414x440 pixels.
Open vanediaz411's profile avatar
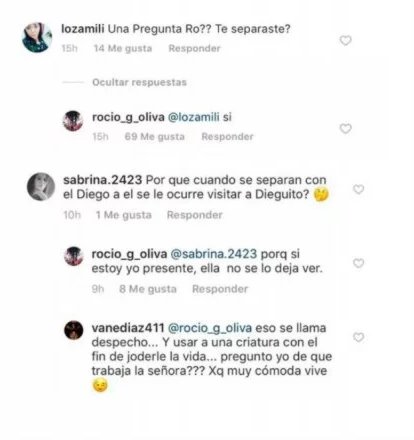click(73, 330)
